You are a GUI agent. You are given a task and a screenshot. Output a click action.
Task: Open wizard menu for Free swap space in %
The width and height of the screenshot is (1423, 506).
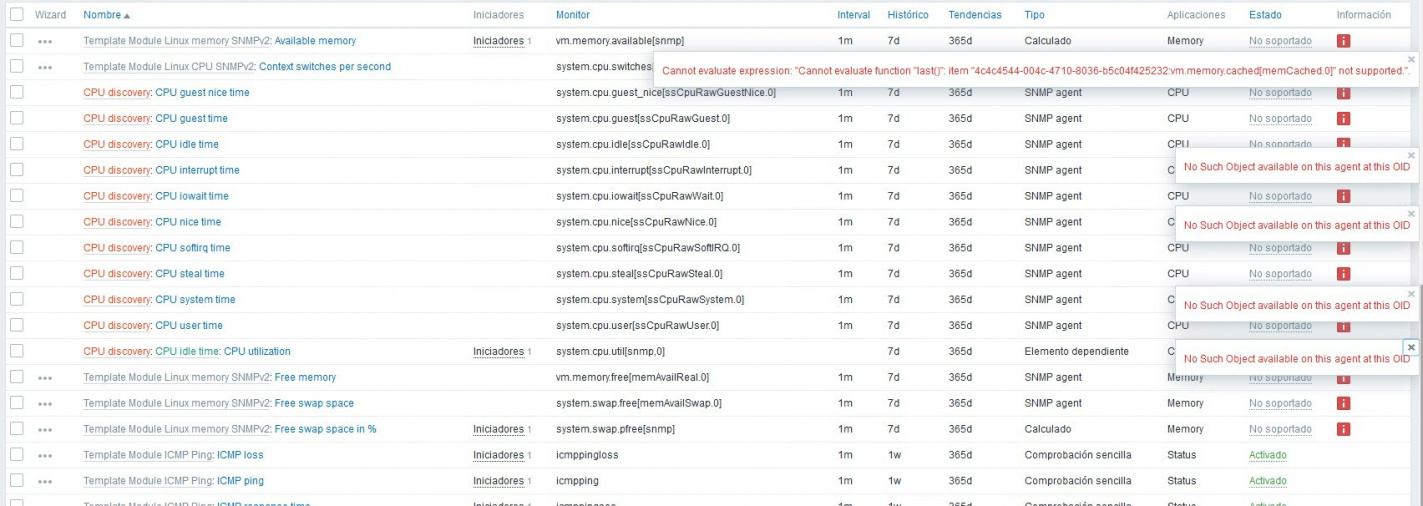(45, 430)
